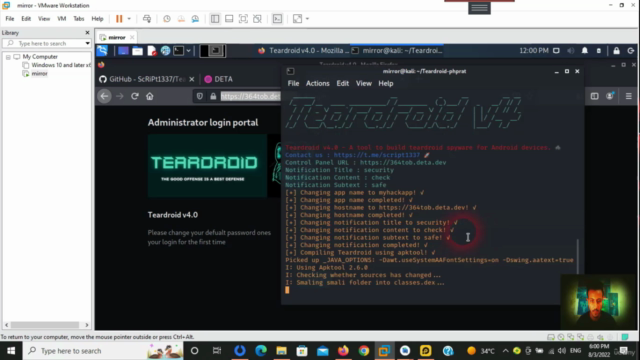Screen dimensions: 640x360
Task: Open VMware Edit menu
Action: point(26,19)
